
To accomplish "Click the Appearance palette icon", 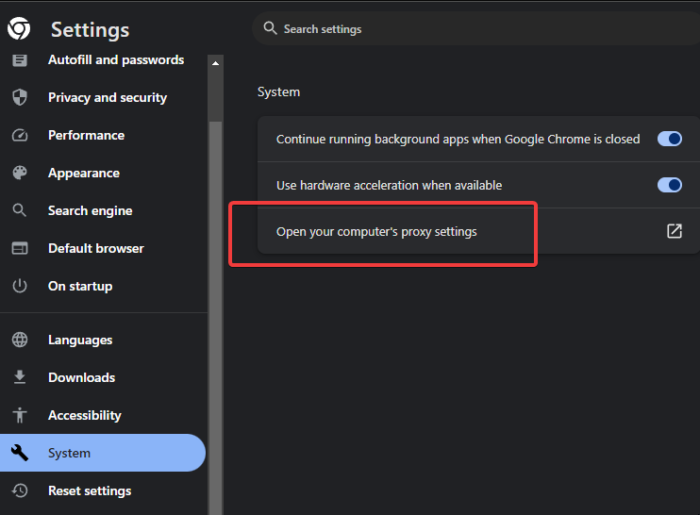I will click(19, 173).
